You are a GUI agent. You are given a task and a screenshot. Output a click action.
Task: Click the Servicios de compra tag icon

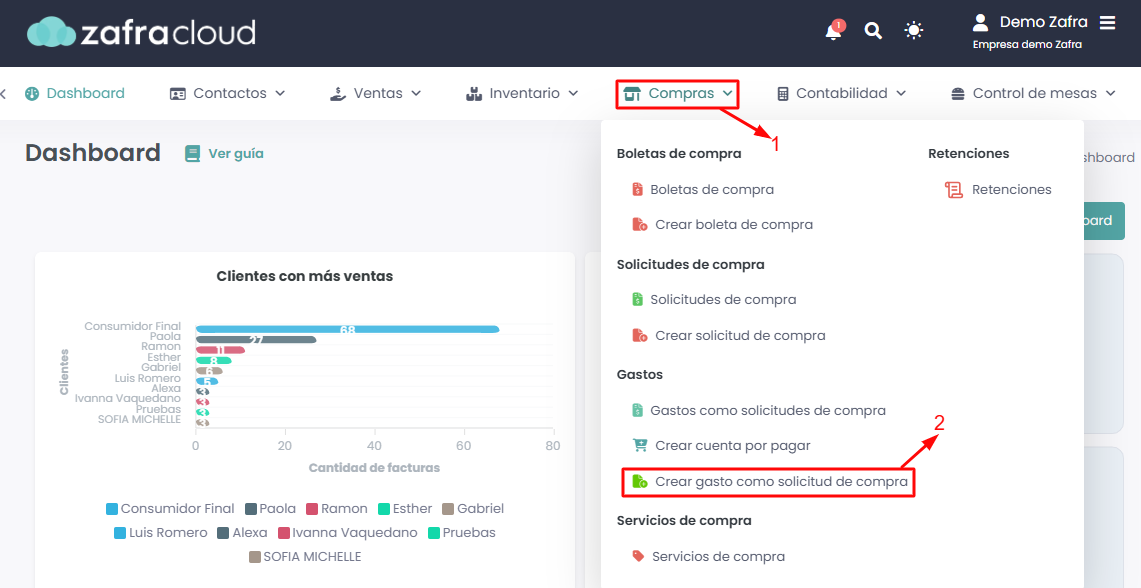638,557
